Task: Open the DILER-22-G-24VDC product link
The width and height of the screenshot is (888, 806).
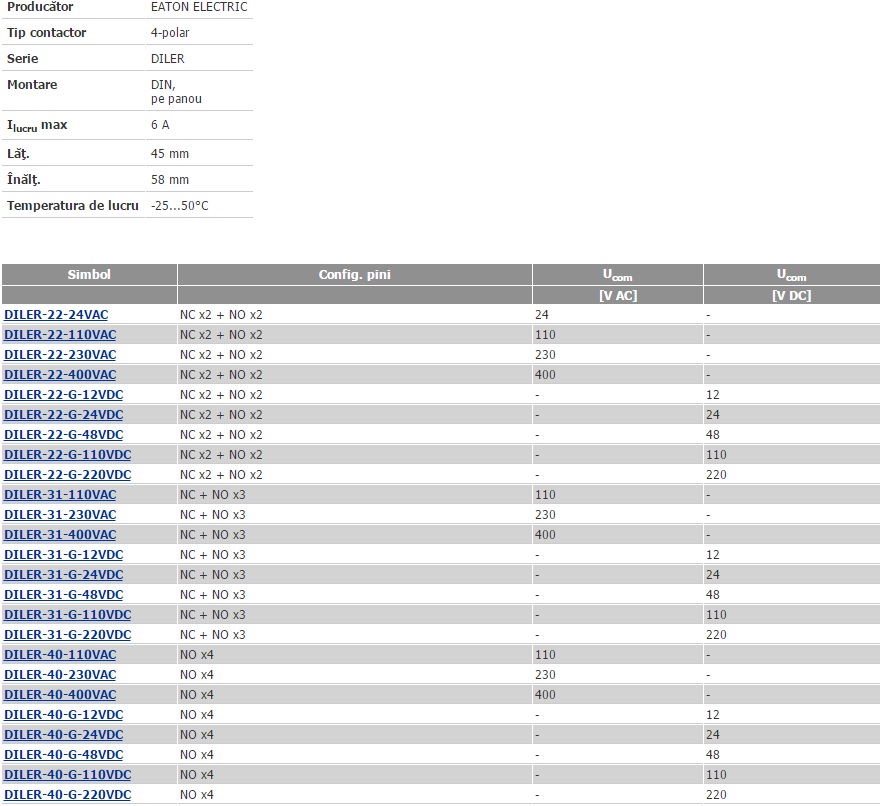Action: click(x=63, y=415)
